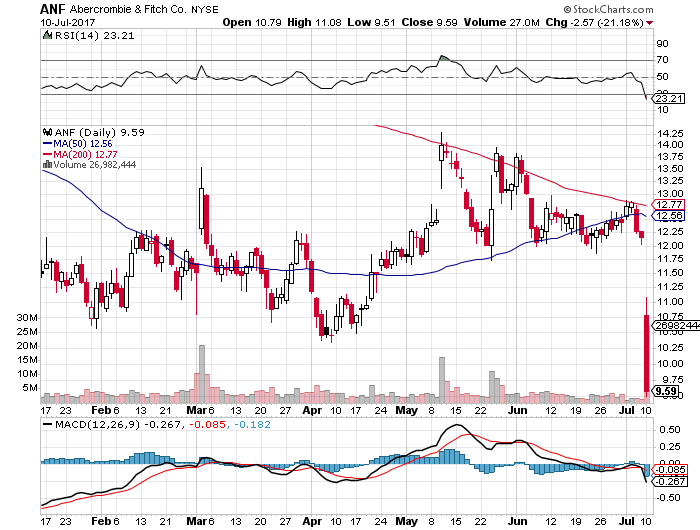Screen dimensions: 700x530
Task: Click the Mar label under the price chart
Action: (x=195, y=410)
